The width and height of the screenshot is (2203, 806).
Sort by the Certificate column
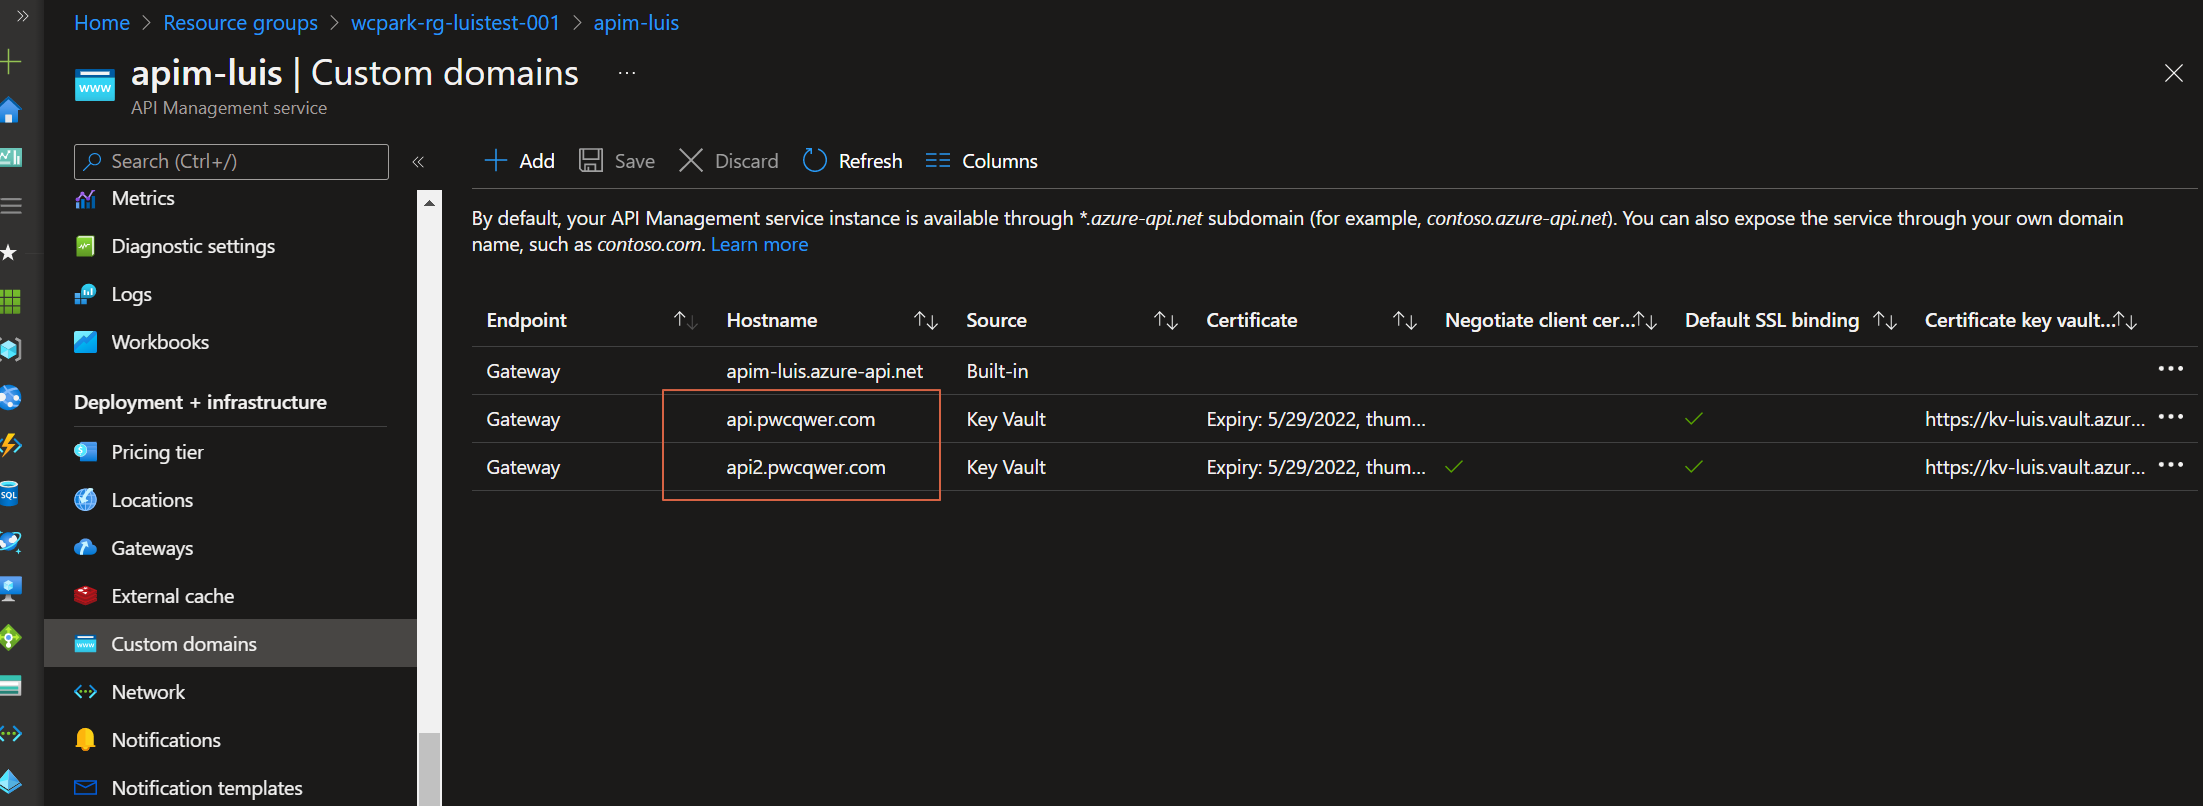click(1405, 320)
